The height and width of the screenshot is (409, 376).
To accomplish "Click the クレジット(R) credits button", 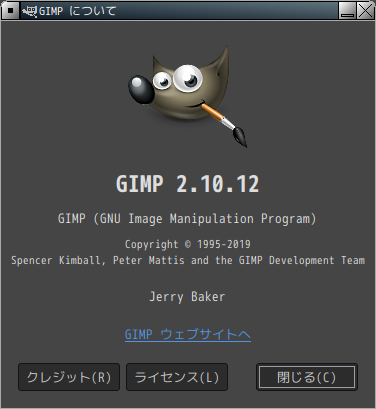I will (69, 377).
